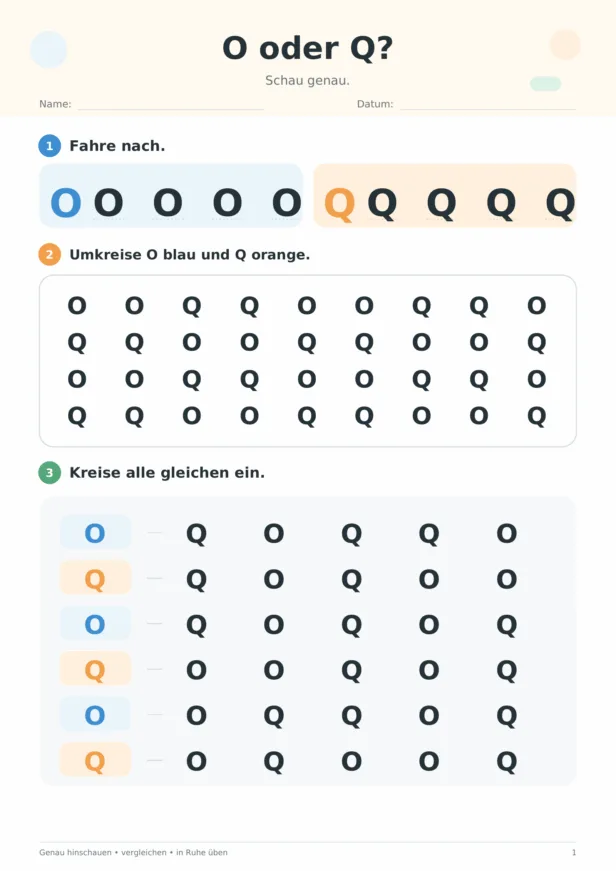Click the blue O sample in first matching row
Image resolution: width=616 pixels, height=871 pixels.
(x=95, y=533)
